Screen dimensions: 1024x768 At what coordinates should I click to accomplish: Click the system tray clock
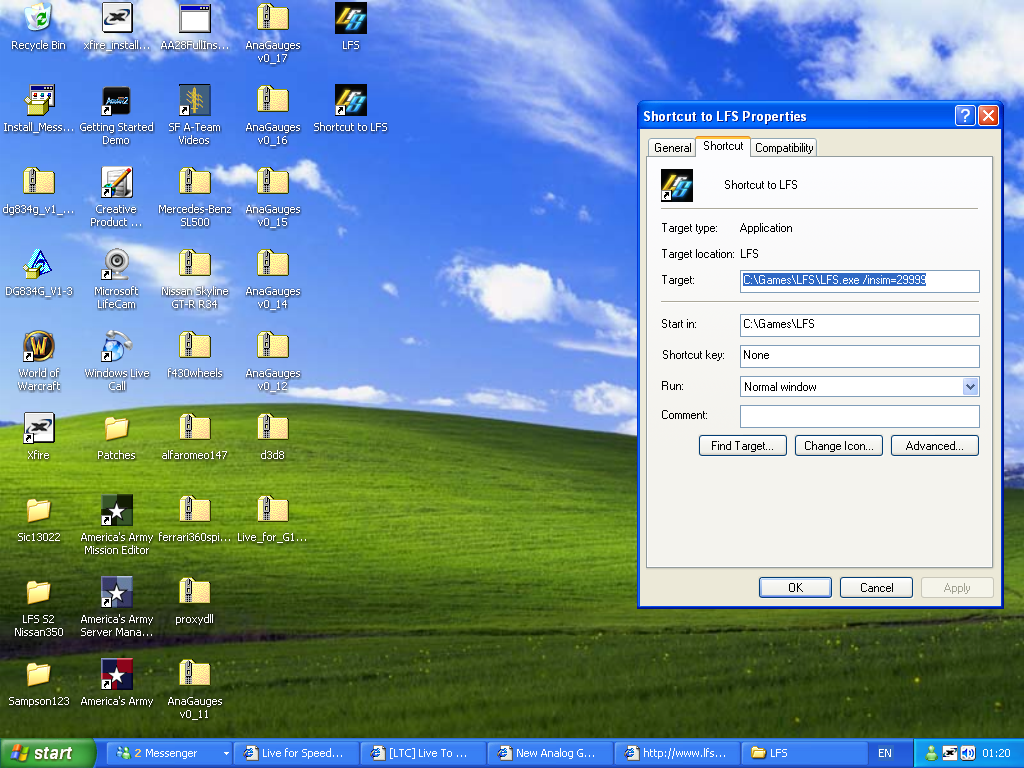(x=997, y=753)
